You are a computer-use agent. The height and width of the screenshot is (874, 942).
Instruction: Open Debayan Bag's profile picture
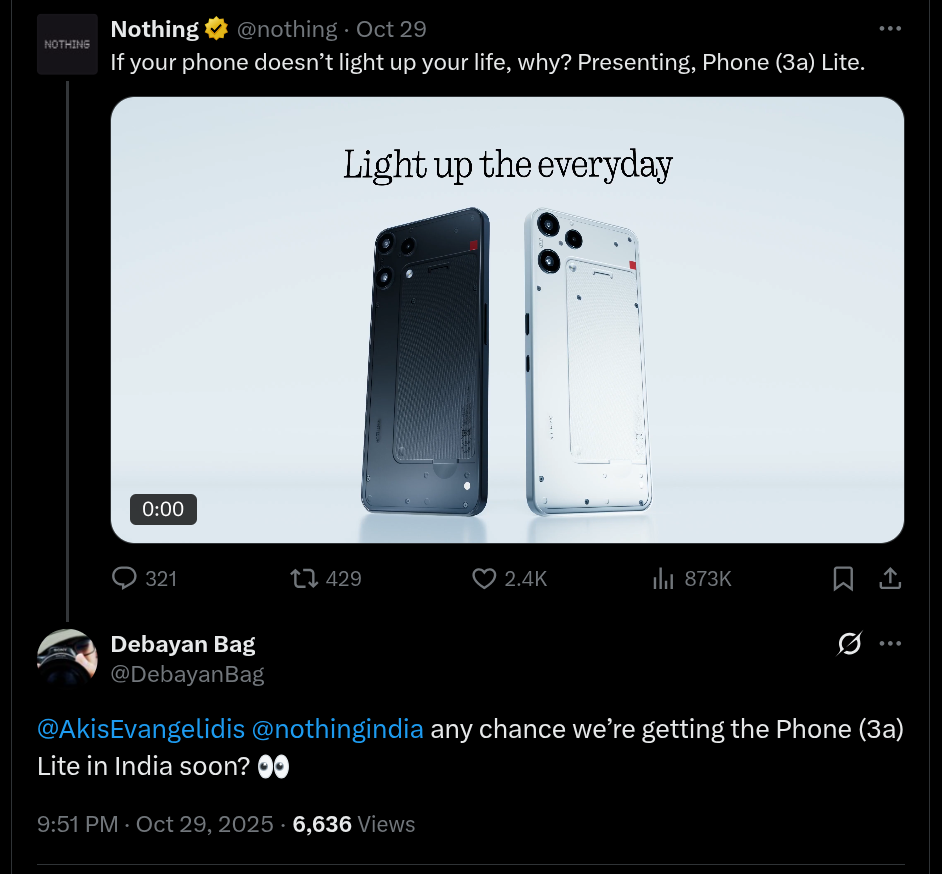[67, 659]
